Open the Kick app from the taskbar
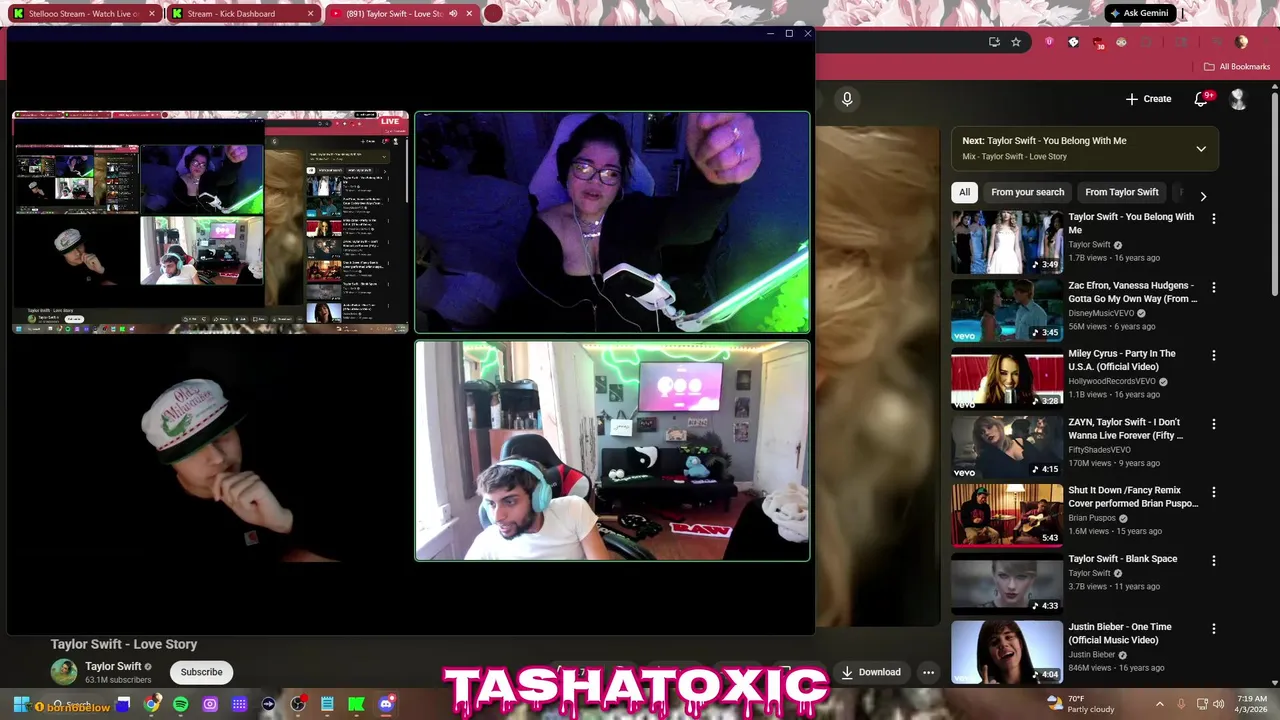Screen dimensions: 1280x720 coord(356,704)
